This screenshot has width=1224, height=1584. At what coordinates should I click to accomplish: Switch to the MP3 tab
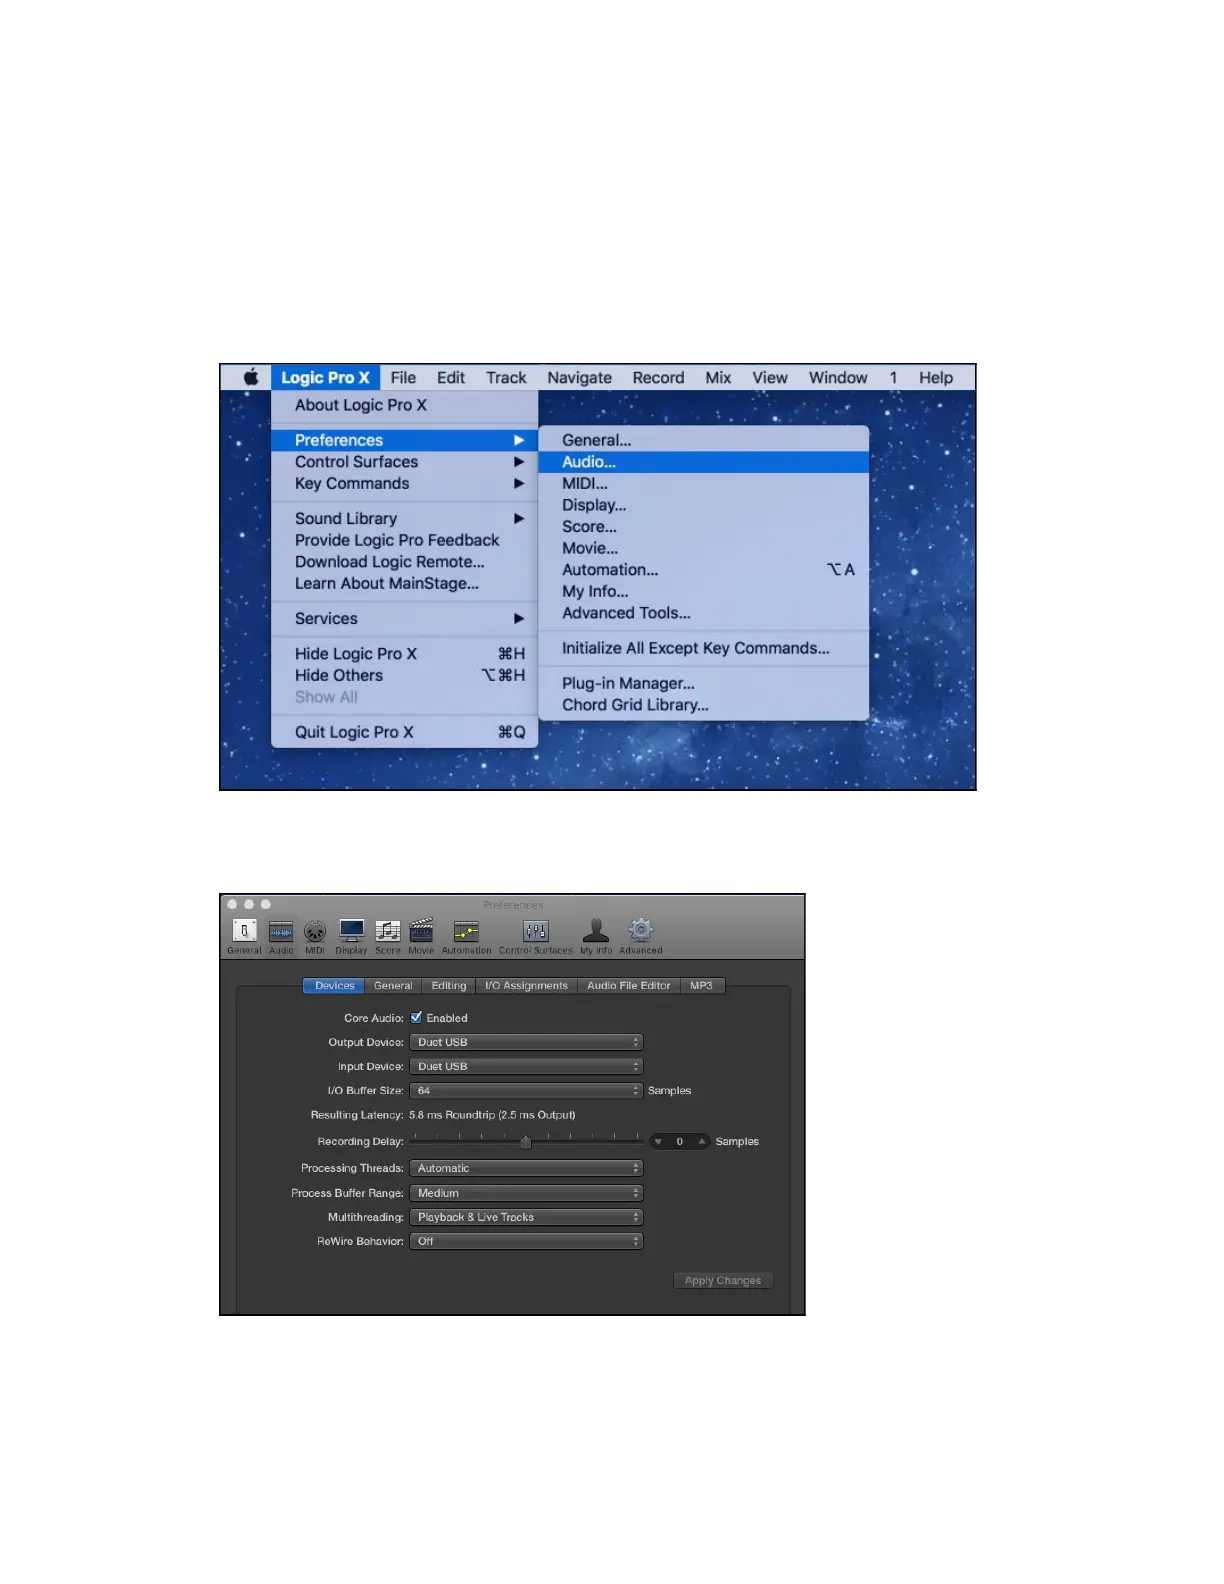coord(701,986)
